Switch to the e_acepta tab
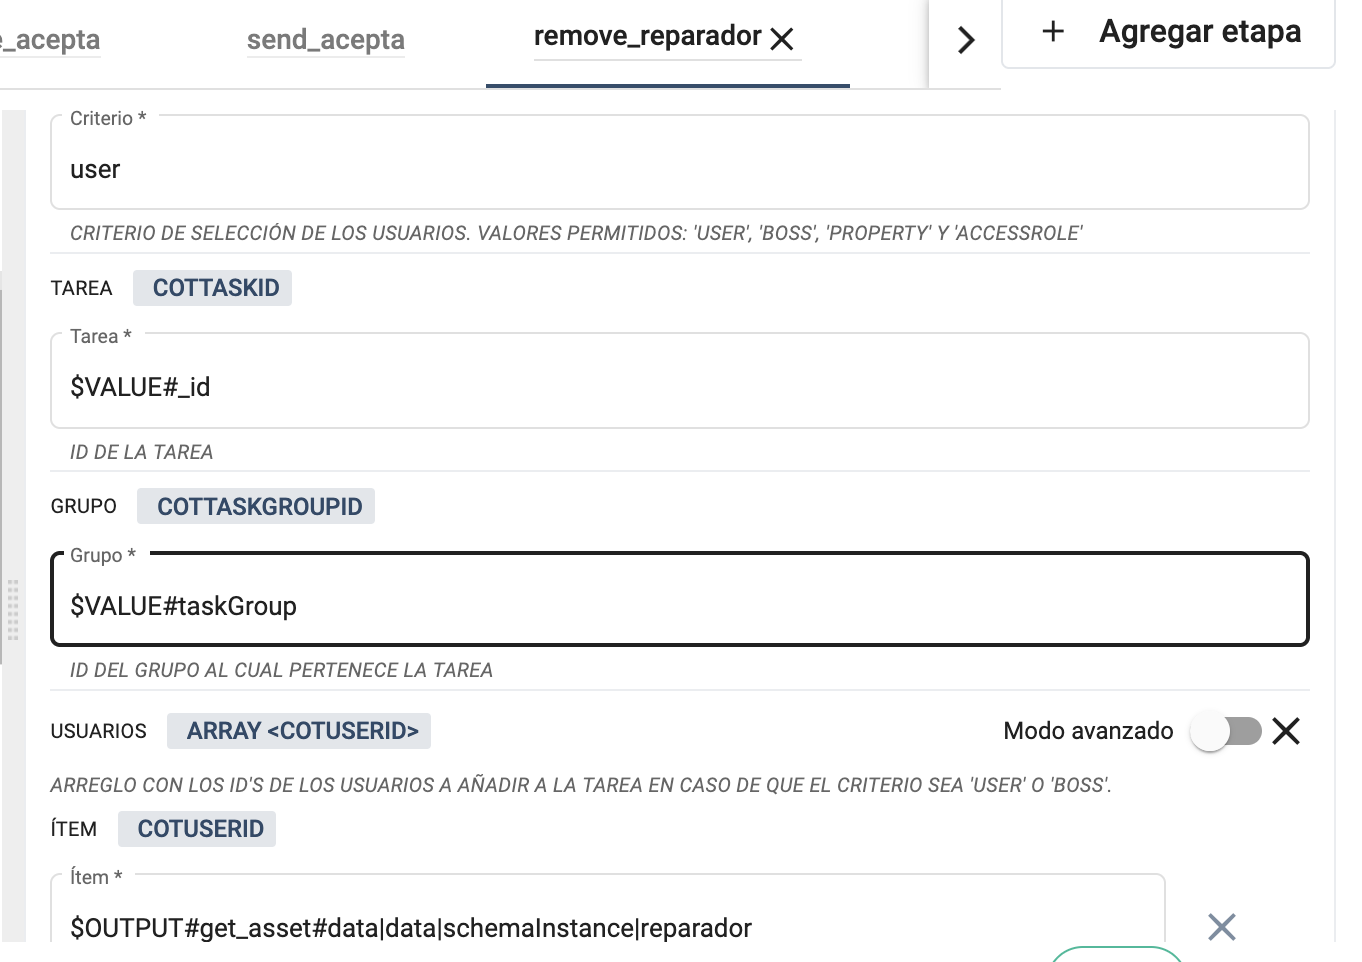 45,40
